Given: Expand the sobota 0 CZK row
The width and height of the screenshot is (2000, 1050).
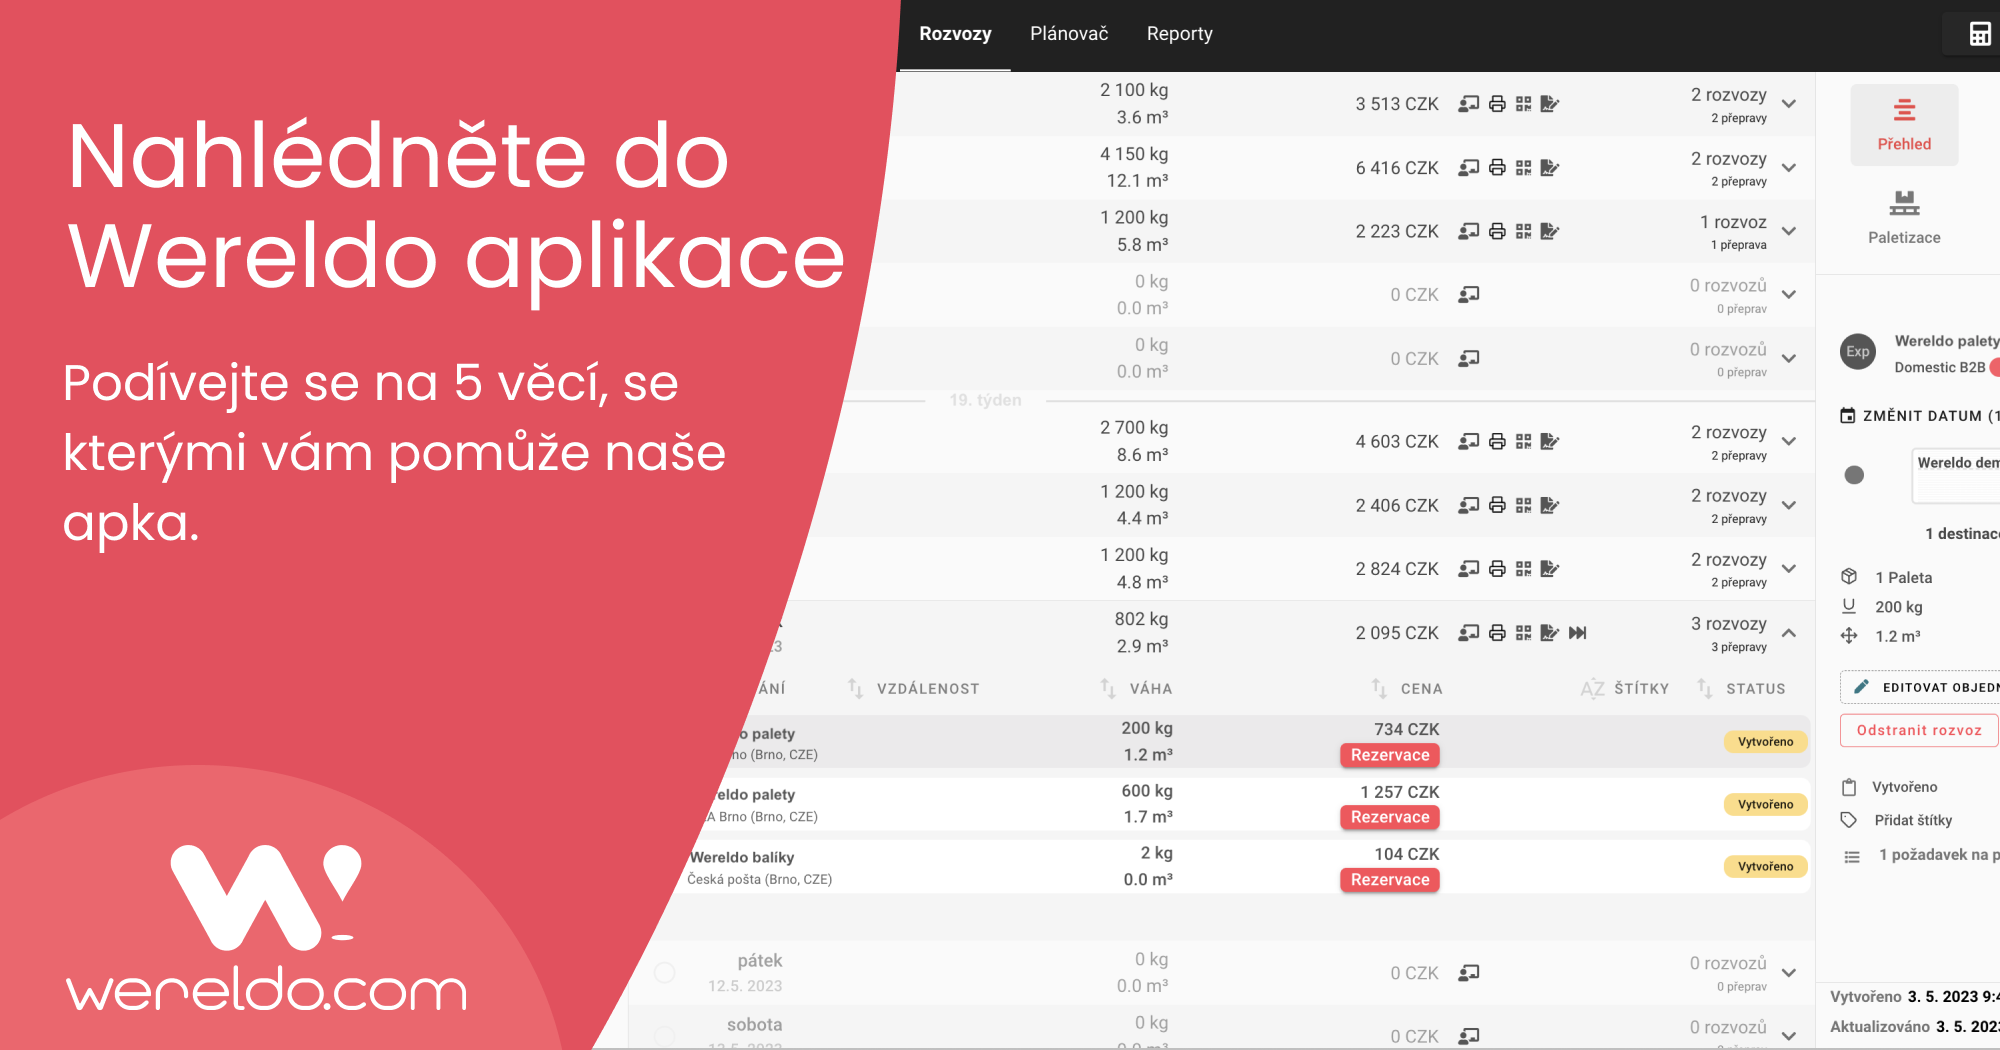Looking at the screenshot, I should click(x=1789, y=1036).
